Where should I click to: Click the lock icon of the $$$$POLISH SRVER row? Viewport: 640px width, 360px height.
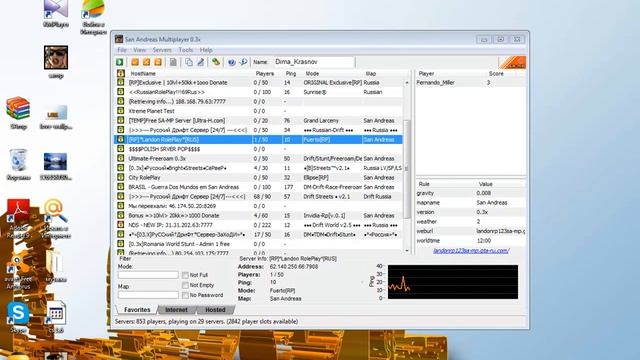click(120, 149)
